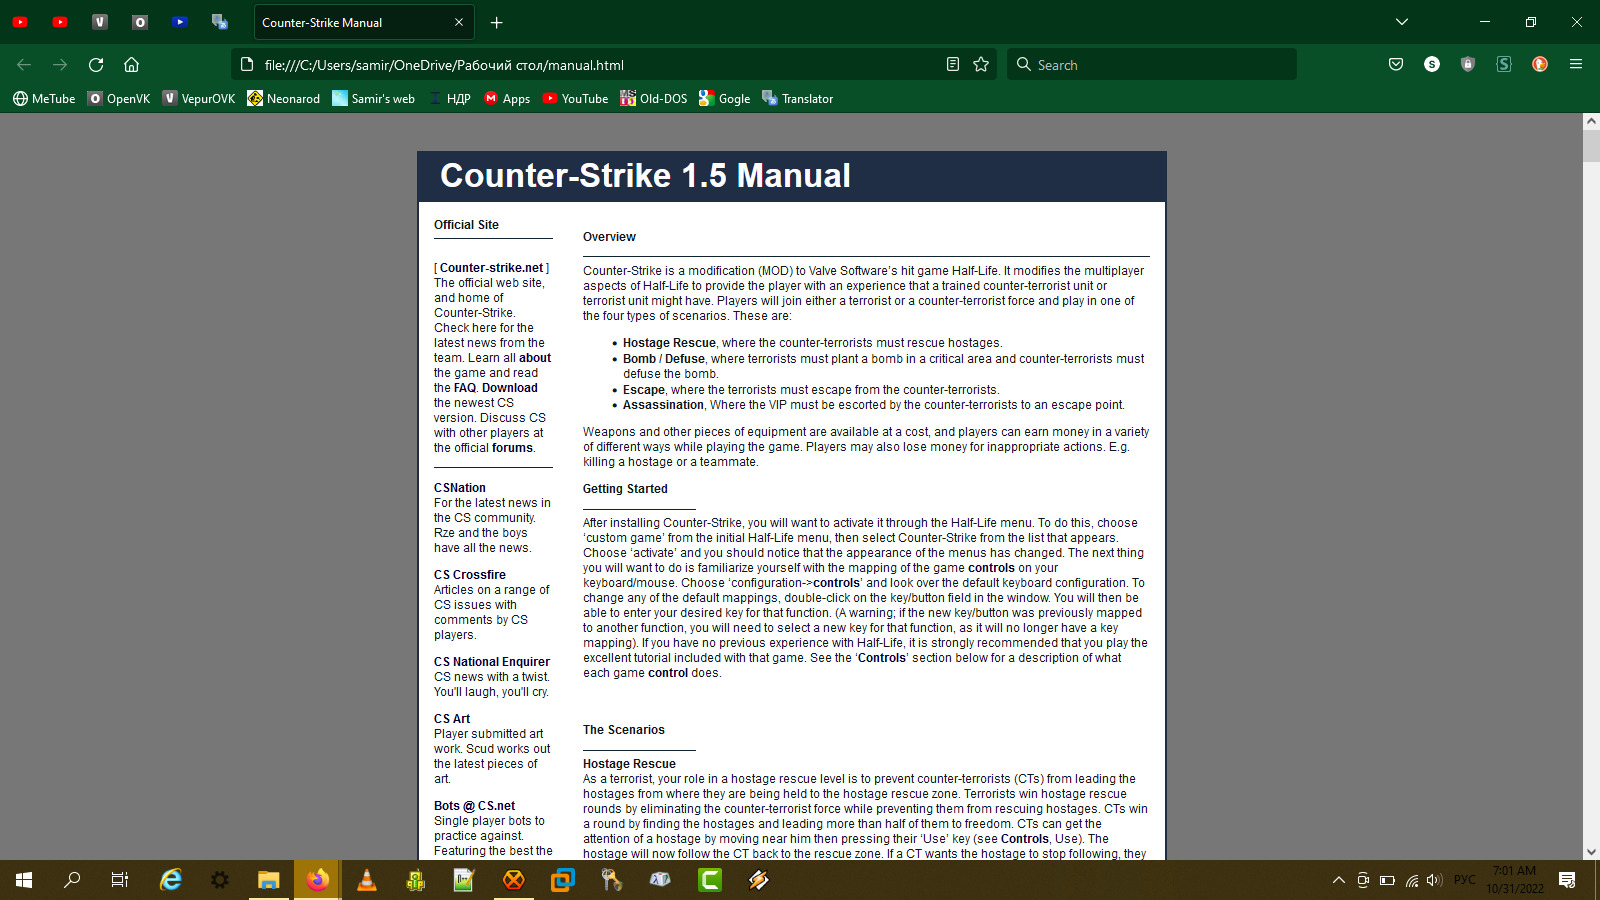Follow the Counter-strike.net link
Image resolution: width=1600 pixels, height=900 pixels.
491,268
